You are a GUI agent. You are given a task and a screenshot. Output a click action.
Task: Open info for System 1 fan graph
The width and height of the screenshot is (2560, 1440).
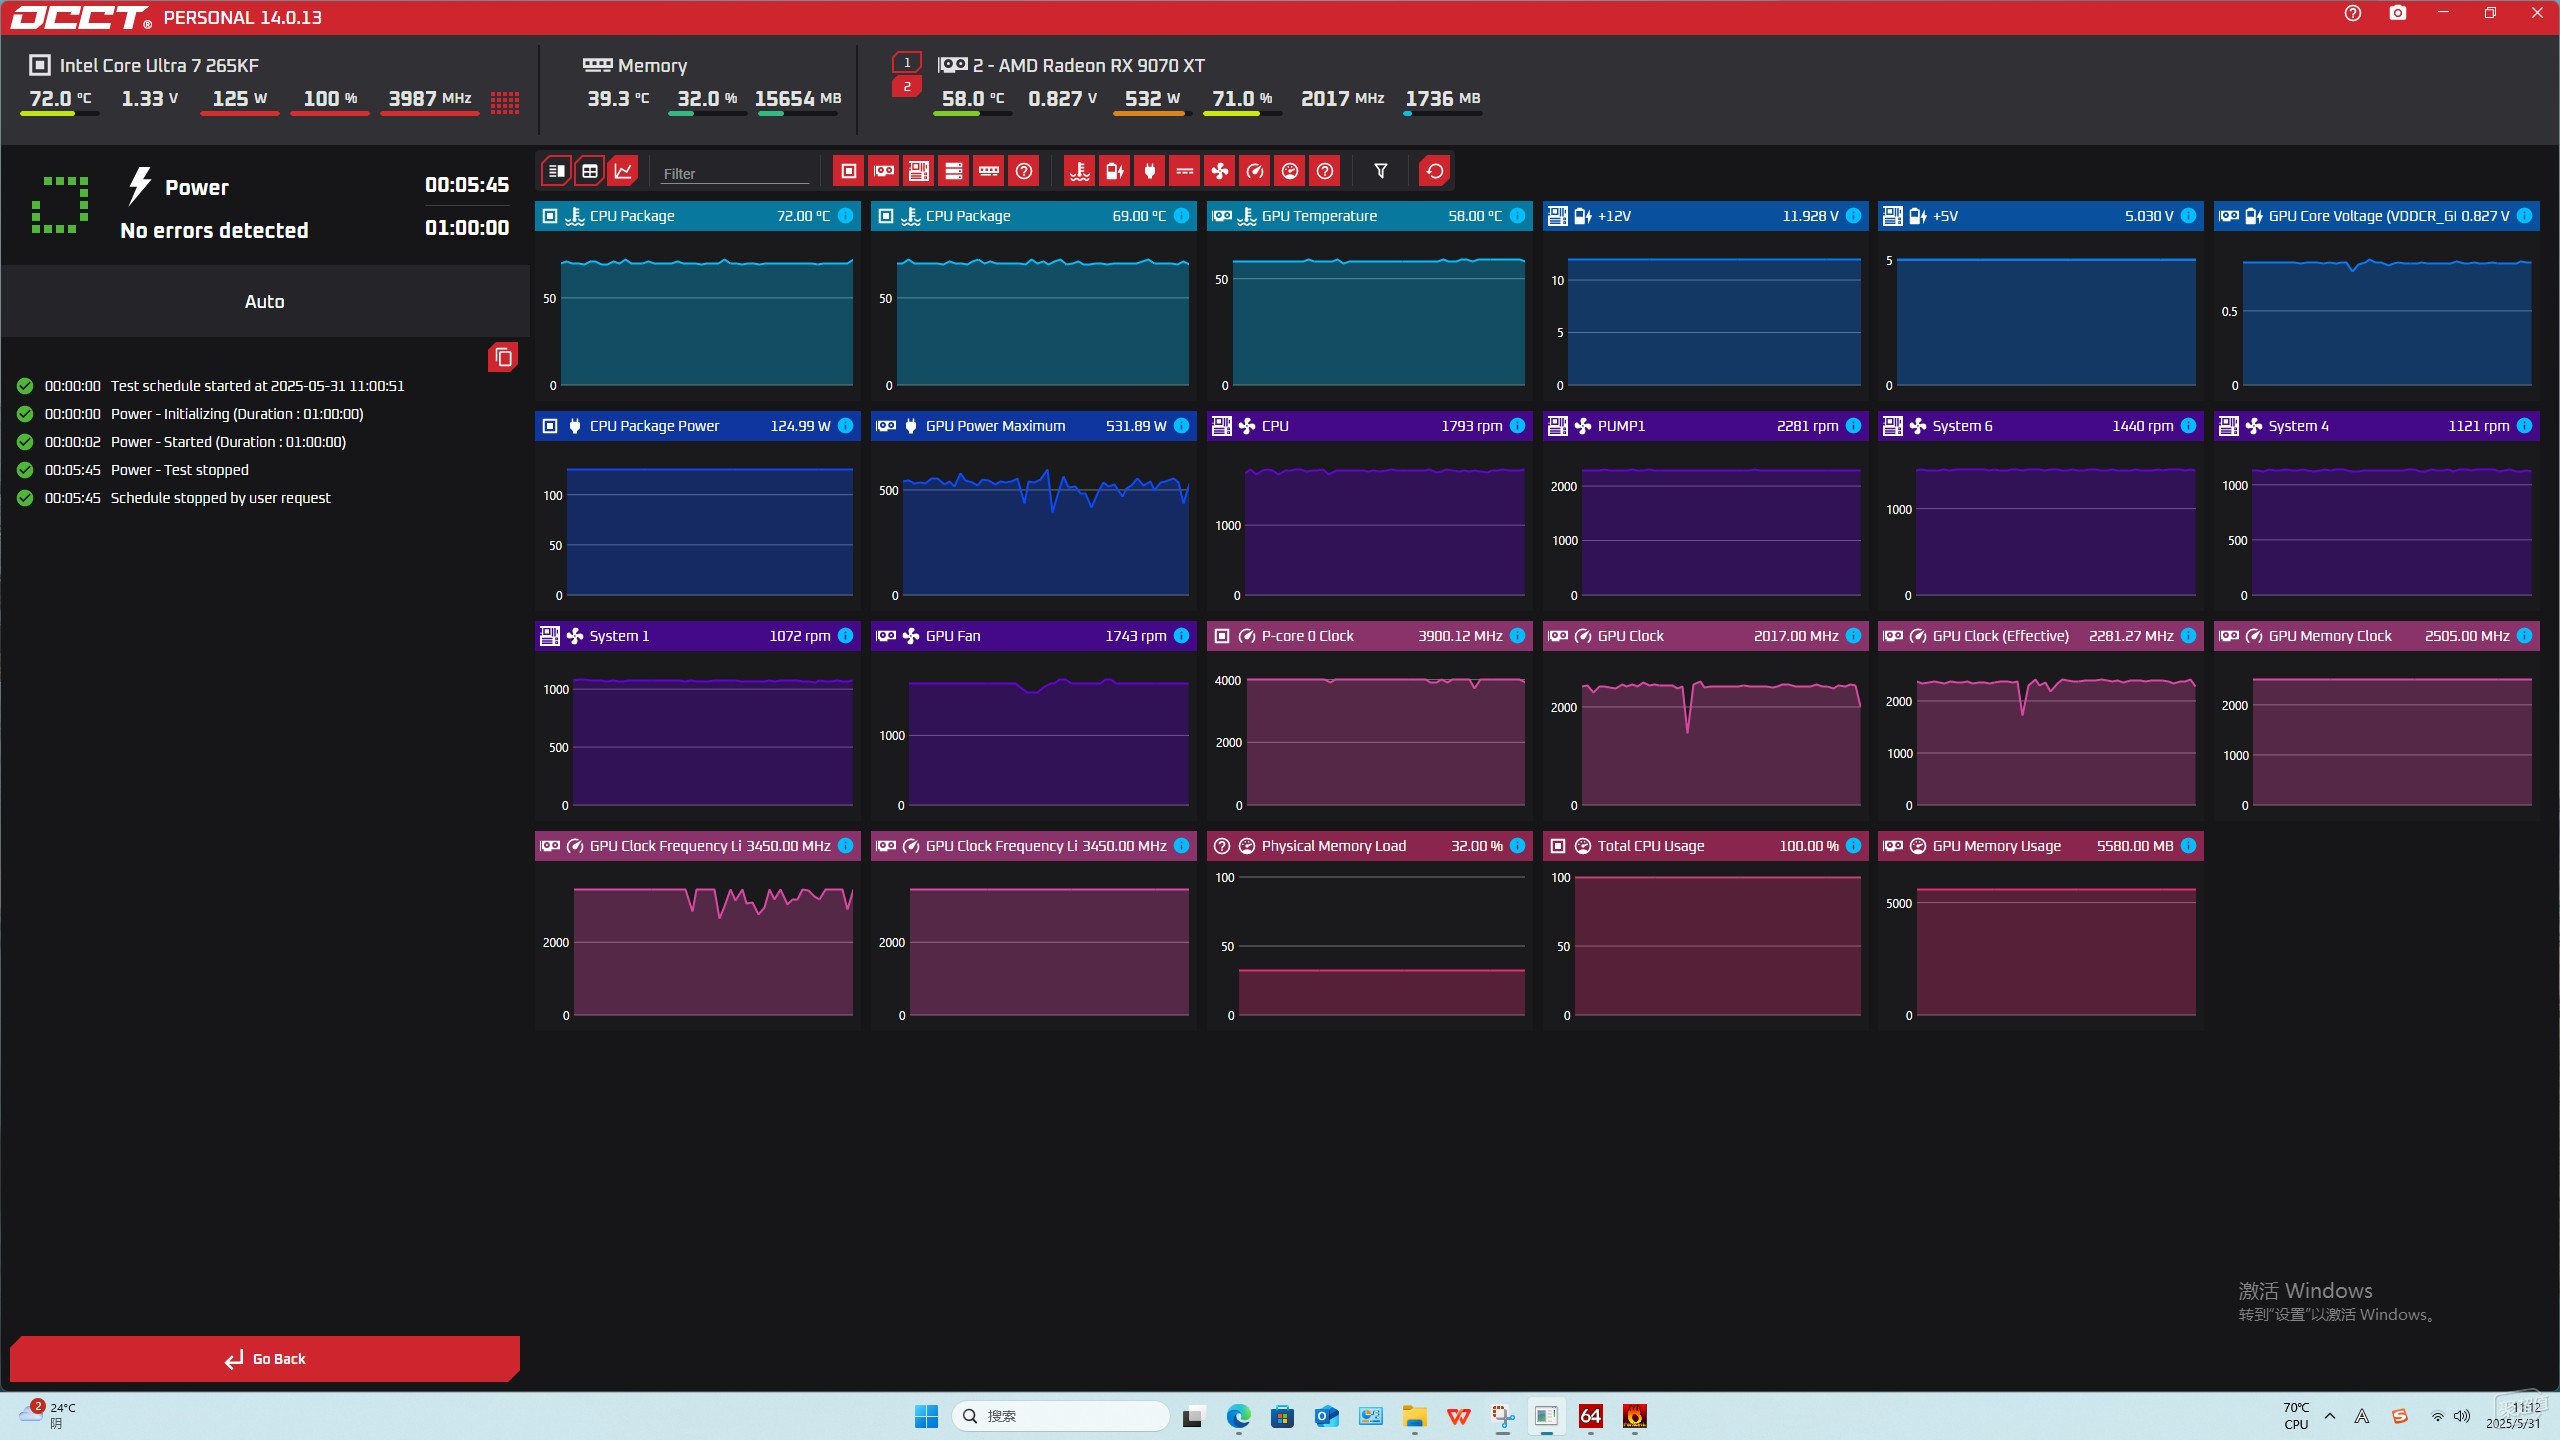coord(846,636)
